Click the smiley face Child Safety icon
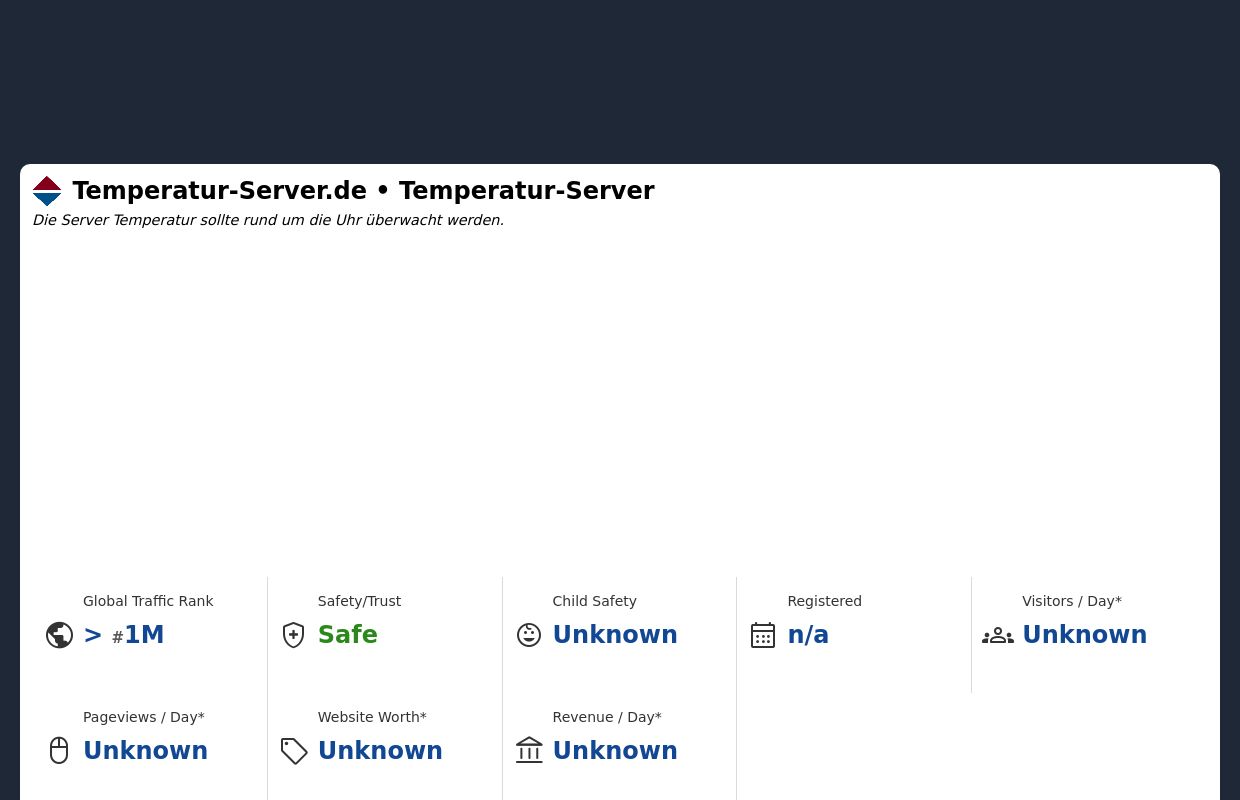This screenshot has width=1240, height=800. tap(528, 635)
